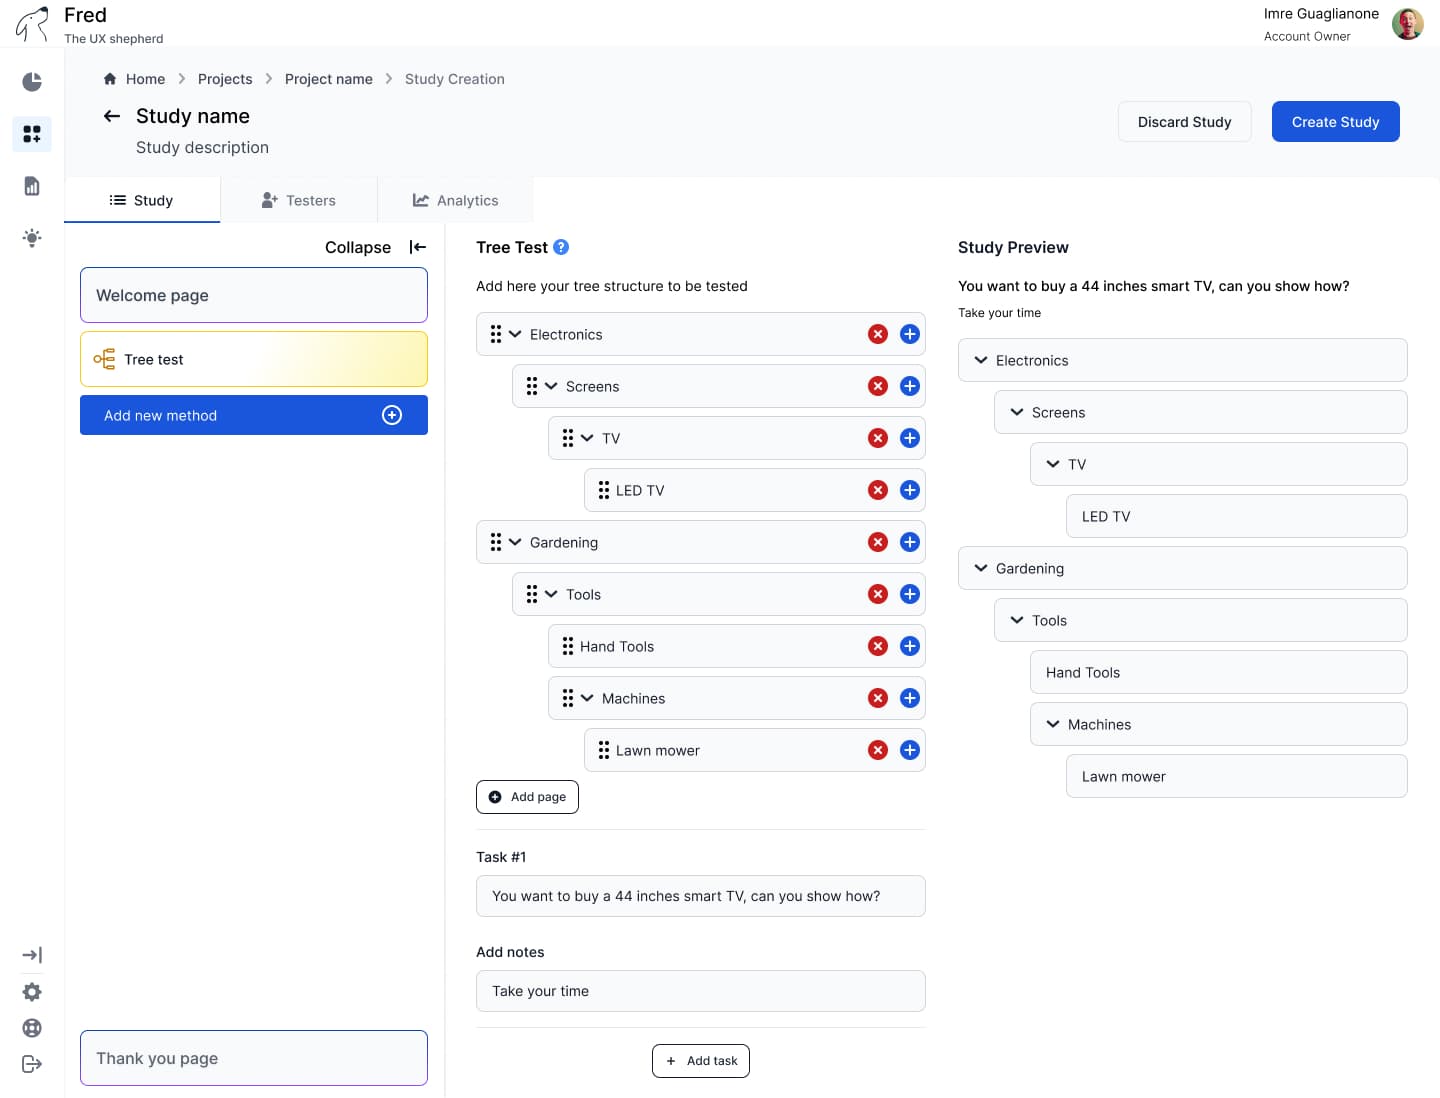
Task: Collapse Machines in Study Preview
Action: (x=1053, y=724)
